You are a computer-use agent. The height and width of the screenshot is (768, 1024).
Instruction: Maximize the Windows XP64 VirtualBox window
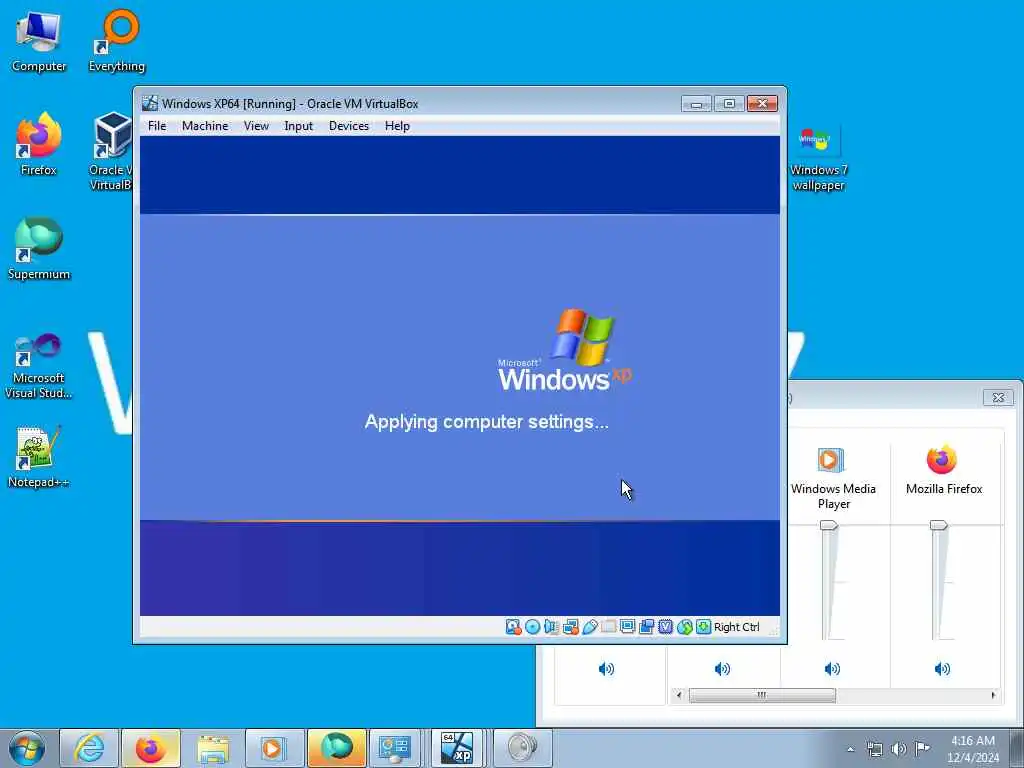tap(729, 104)
